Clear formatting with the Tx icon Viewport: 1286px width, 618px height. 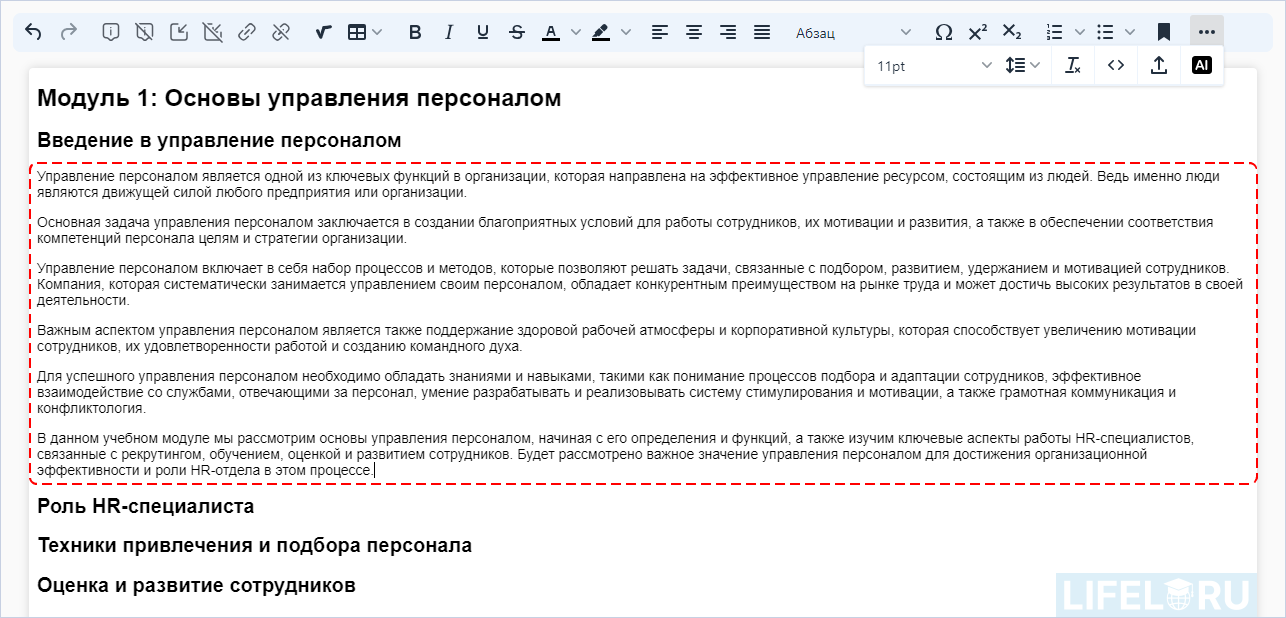[1072, 64]
